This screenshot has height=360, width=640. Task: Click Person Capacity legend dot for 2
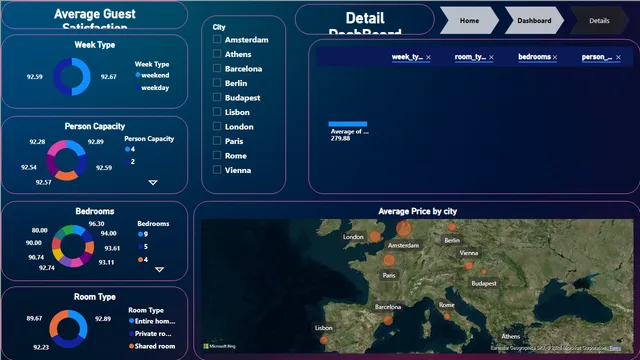[127, 162]
